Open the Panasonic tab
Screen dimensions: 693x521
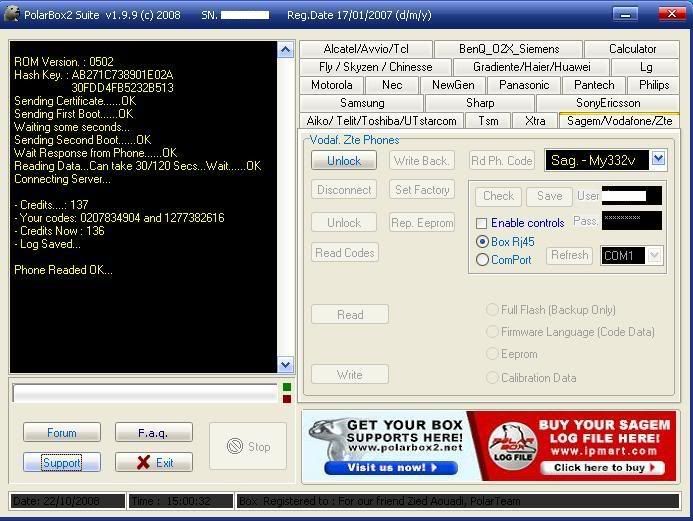click(x=524, y=85)
